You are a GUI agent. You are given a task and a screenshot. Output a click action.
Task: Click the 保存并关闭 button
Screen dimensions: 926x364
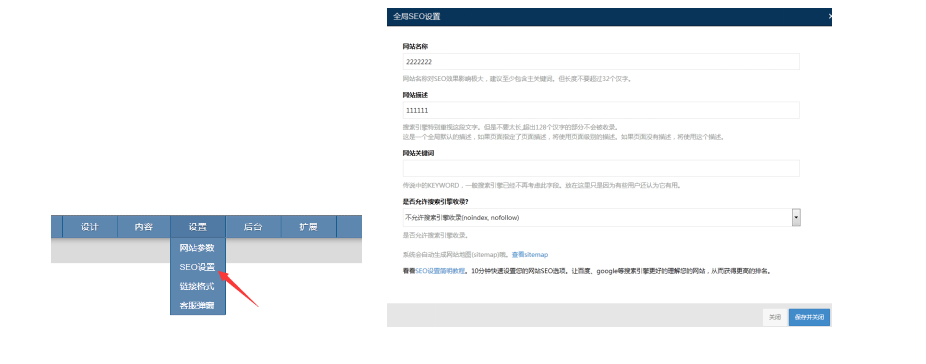click(809, 317)
